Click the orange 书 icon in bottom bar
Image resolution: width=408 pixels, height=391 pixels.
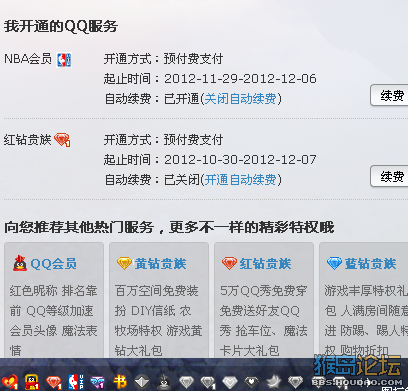(x=120, y=382)
